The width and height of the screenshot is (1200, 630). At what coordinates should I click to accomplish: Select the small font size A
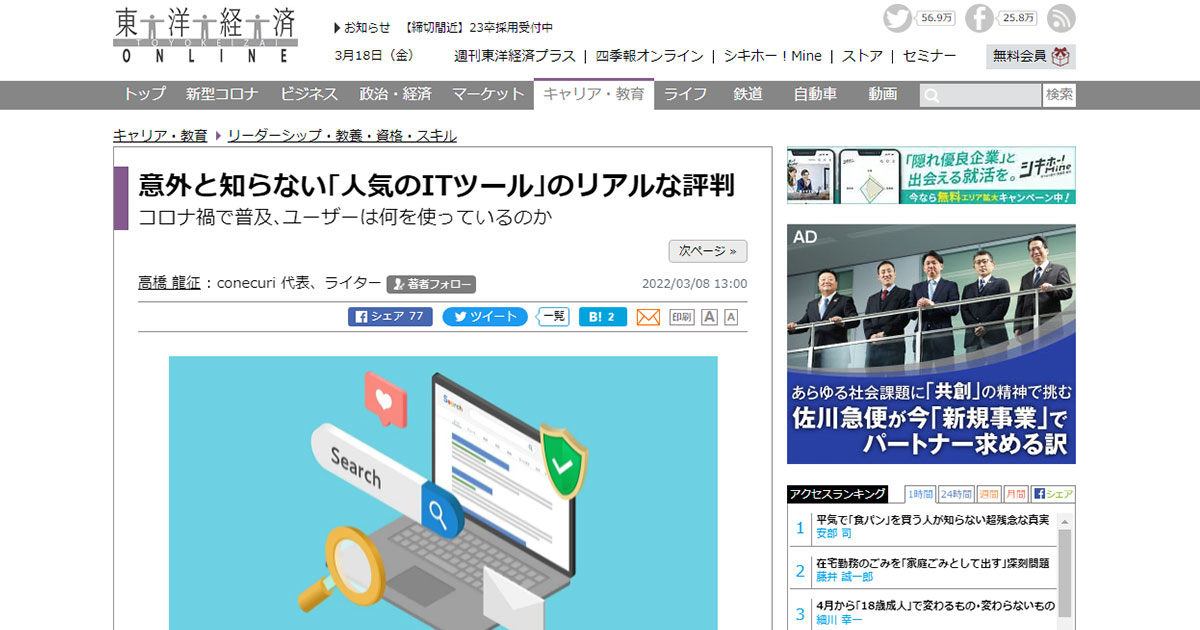731,317
